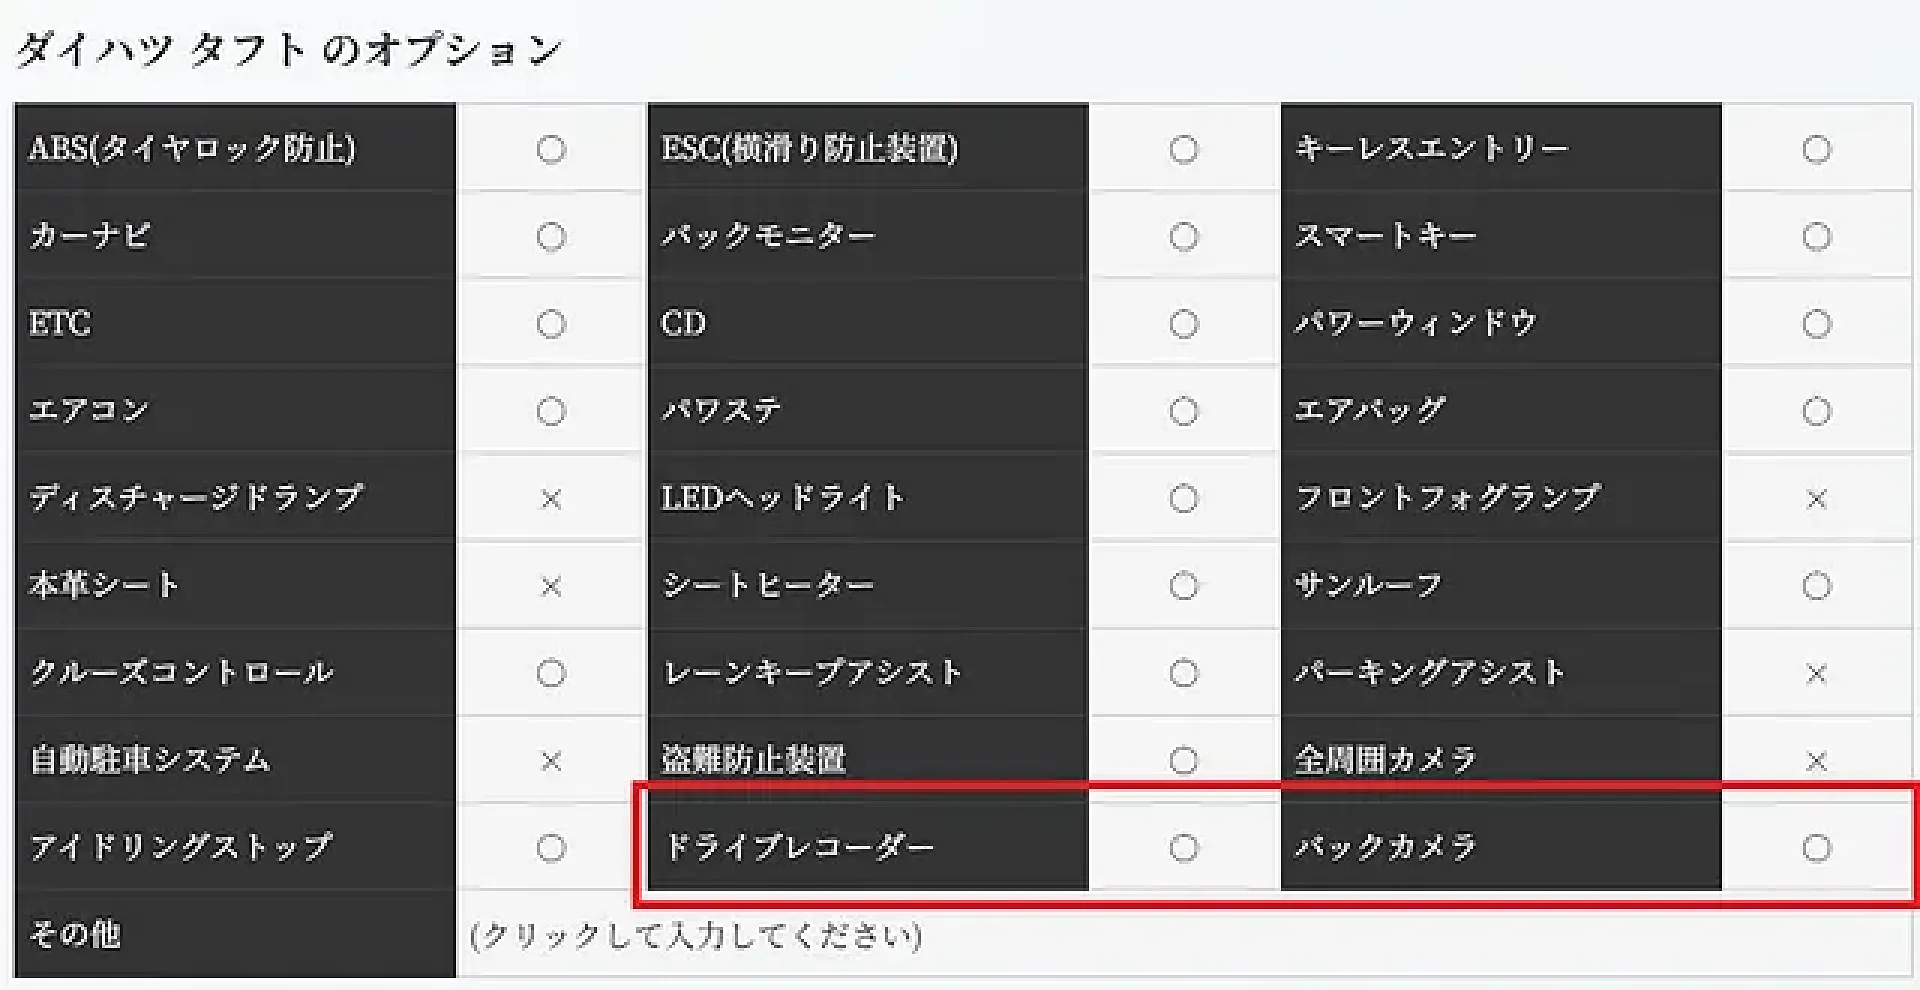Viewport: 1920px width, 990px height.
Task: Click the circle mark beside ドライブレコーダー
Action: (1183, 848)
